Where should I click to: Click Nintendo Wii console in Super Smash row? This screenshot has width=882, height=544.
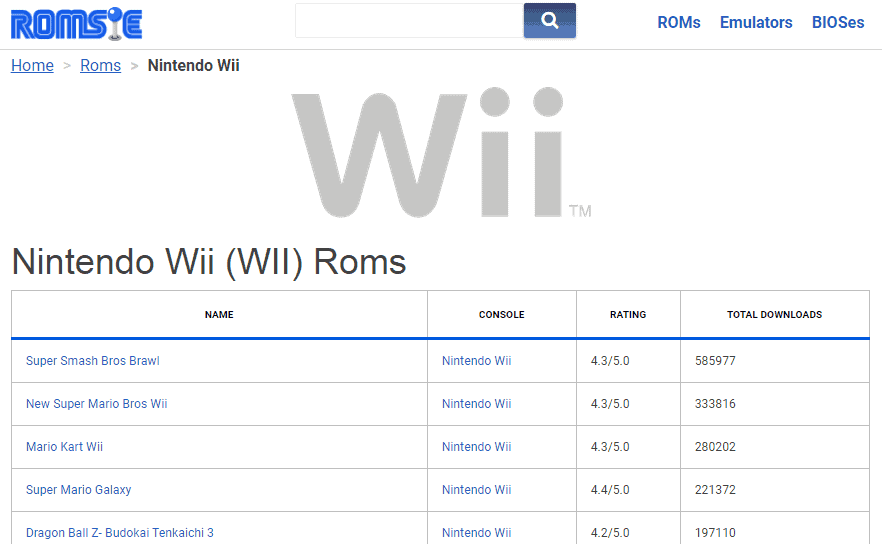click(x=476, y=361)
